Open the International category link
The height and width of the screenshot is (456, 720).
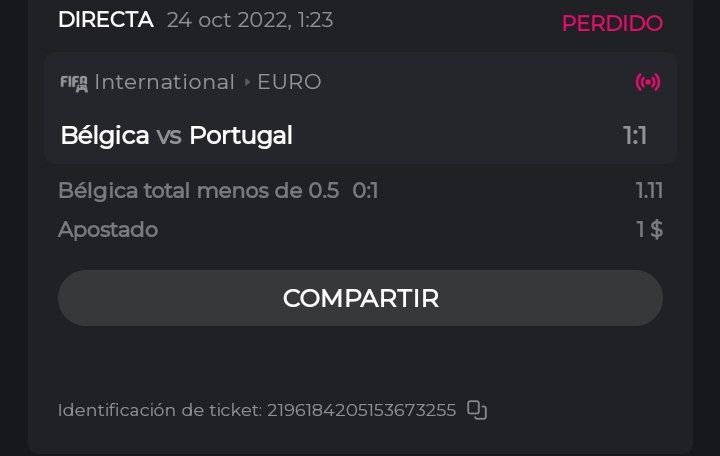(164, 82)
